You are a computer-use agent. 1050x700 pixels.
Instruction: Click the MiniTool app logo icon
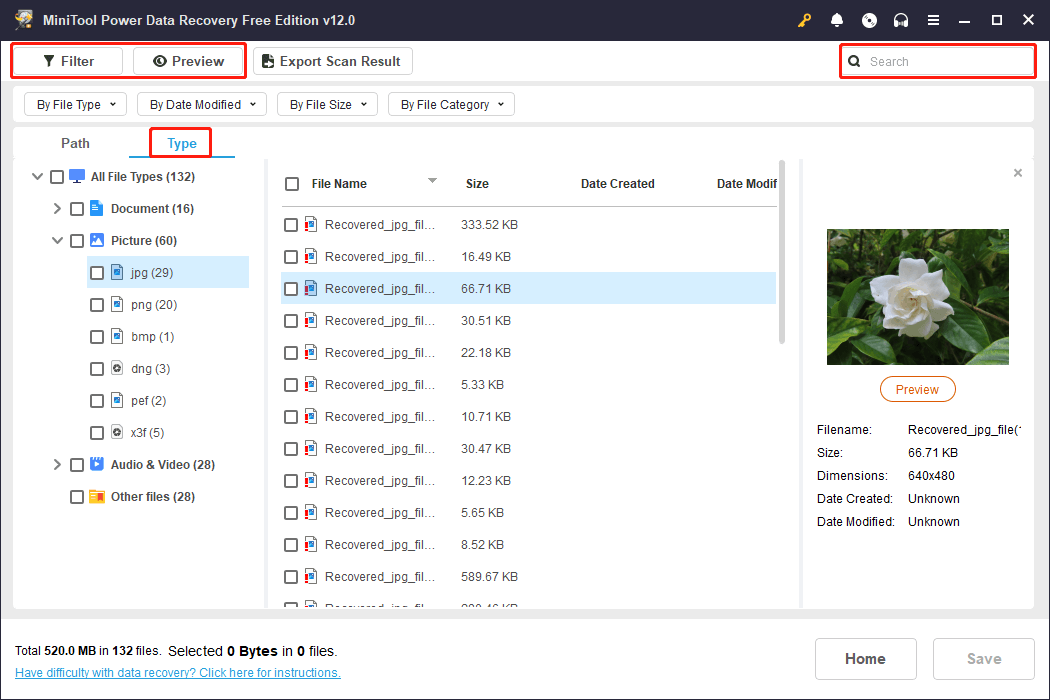pos(24,19)
